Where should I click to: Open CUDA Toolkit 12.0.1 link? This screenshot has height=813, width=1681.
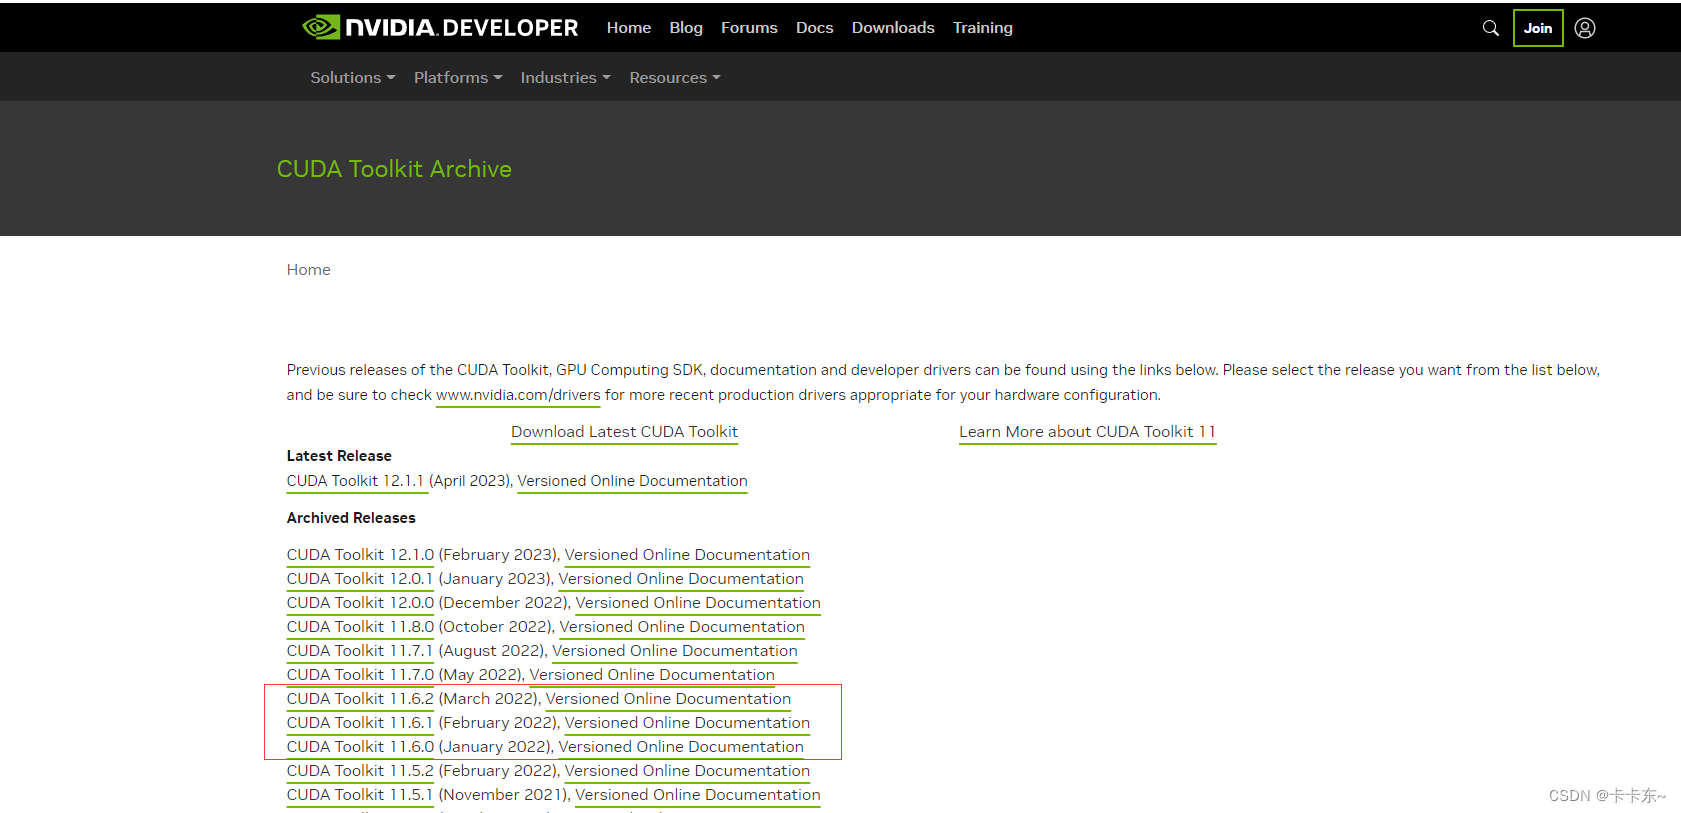(x=360, y=579)
